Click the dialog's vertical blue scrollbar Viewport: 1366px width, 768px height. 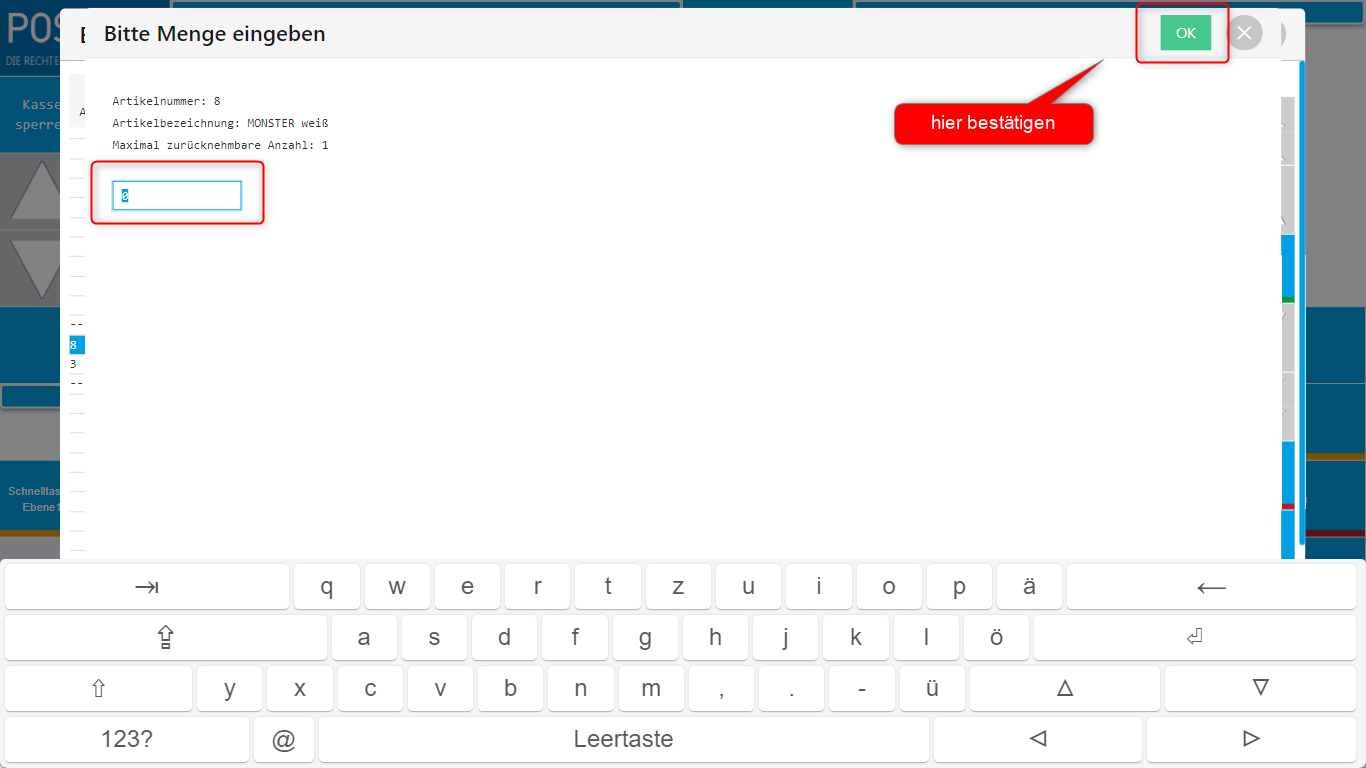1301,300
